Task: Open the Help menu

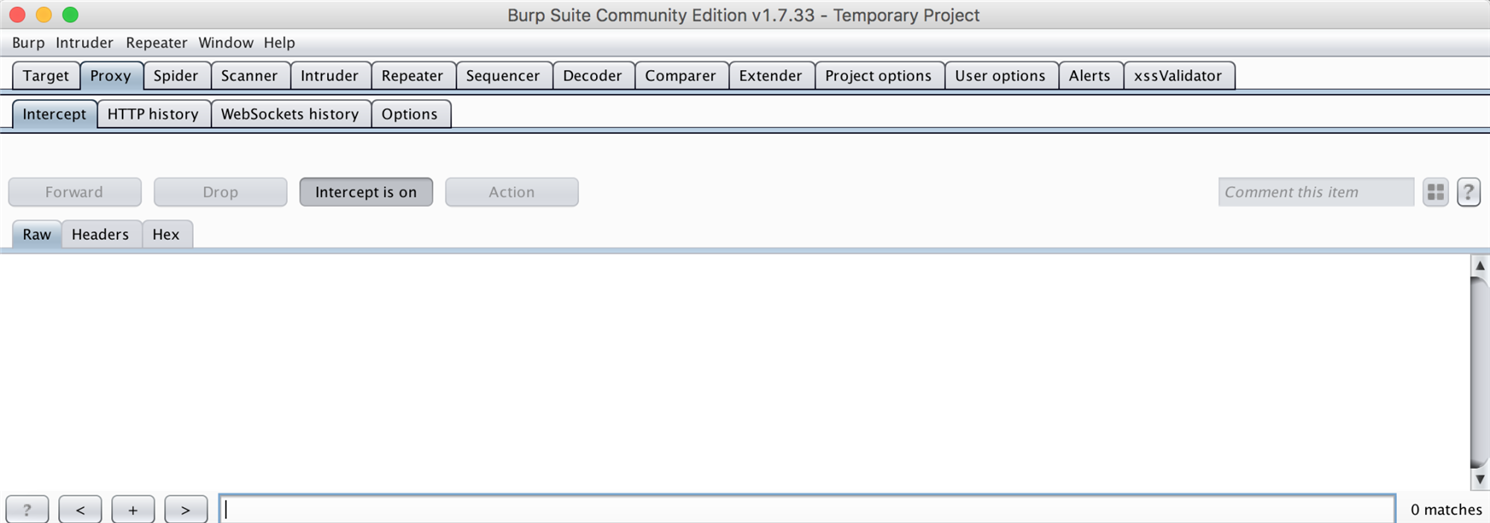Action: (279, 43)
